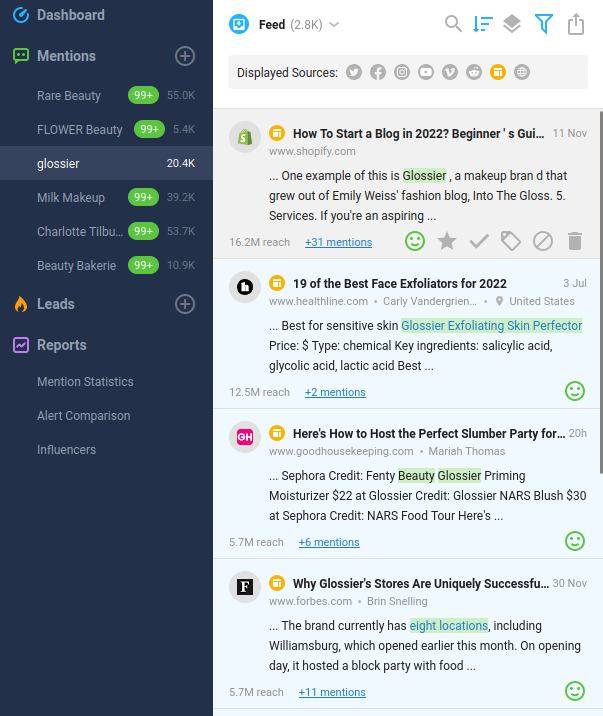Open the +11 mentions link on the Forbes article

click(x=332, y=692)
